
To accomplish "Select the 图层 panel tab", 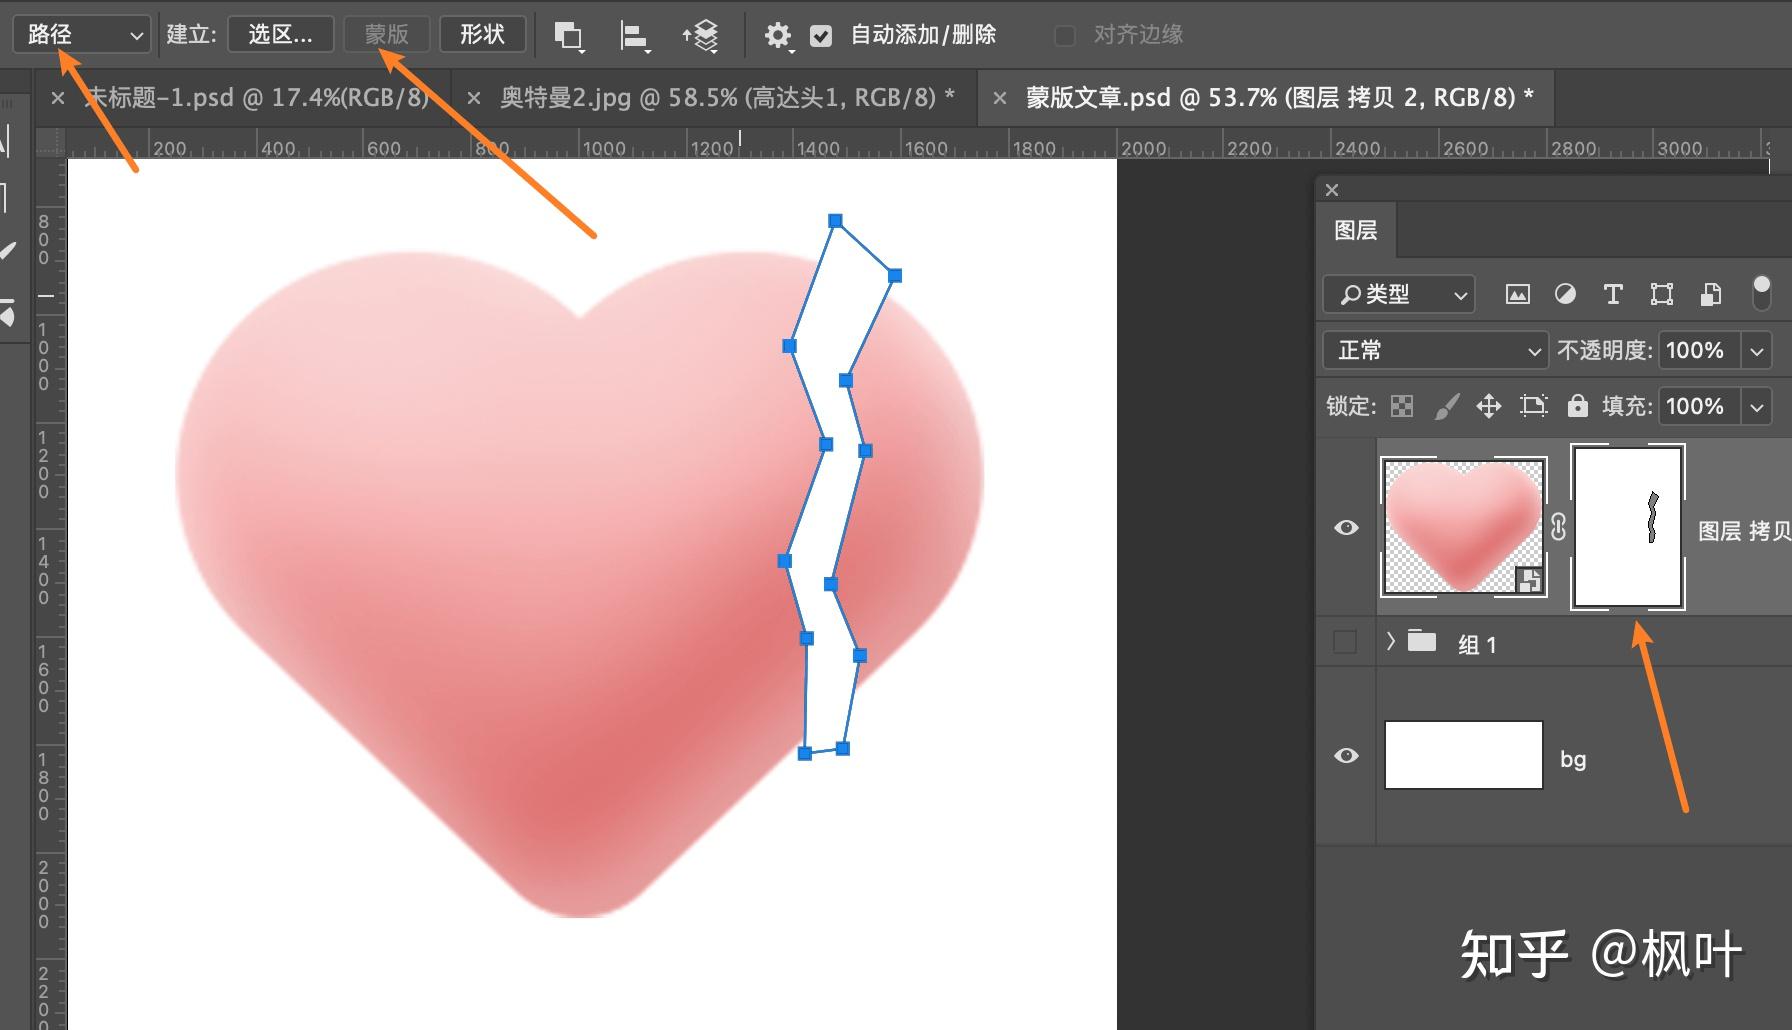I will (1355, 230).
